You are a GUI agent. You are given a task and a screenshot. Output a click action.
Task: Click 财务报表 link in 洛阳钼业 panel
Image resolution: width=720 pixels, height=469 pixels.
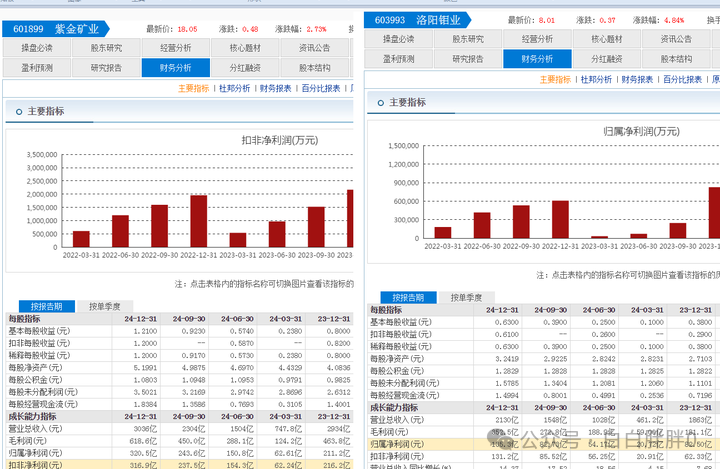[x=637, y=79]
